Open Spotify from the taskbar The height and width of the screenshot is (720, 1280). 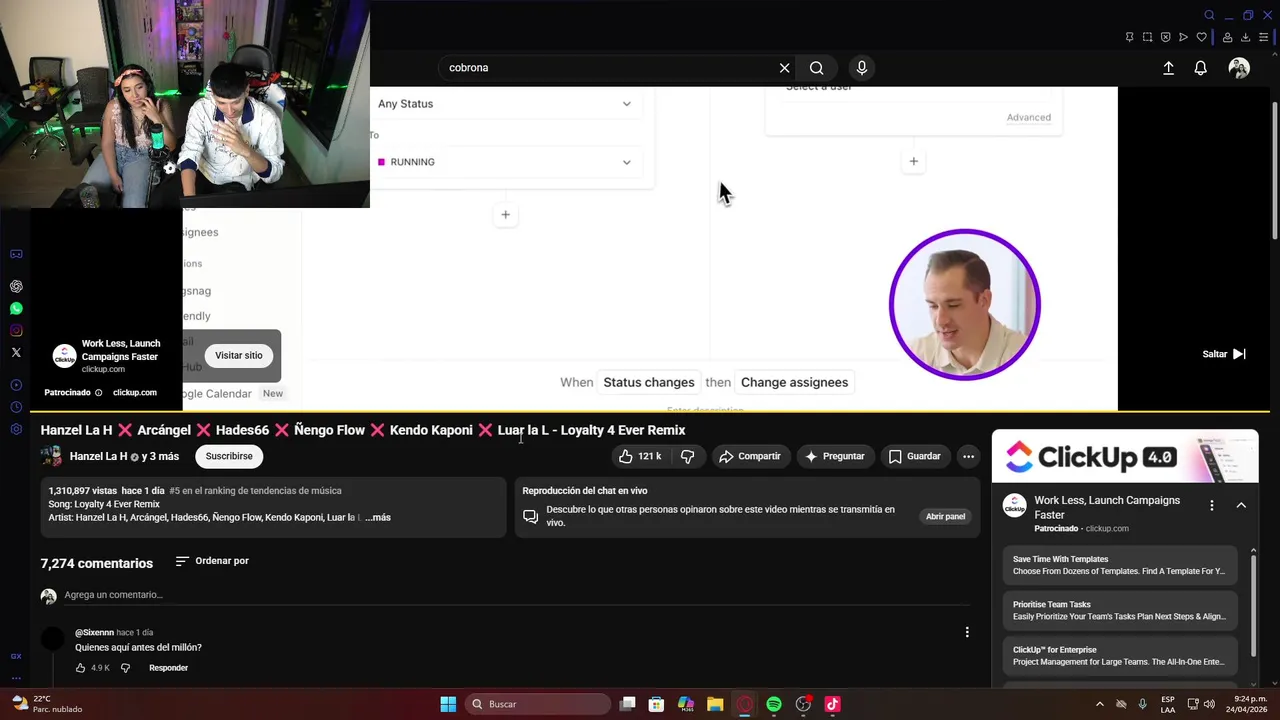[x=774, y=704]
